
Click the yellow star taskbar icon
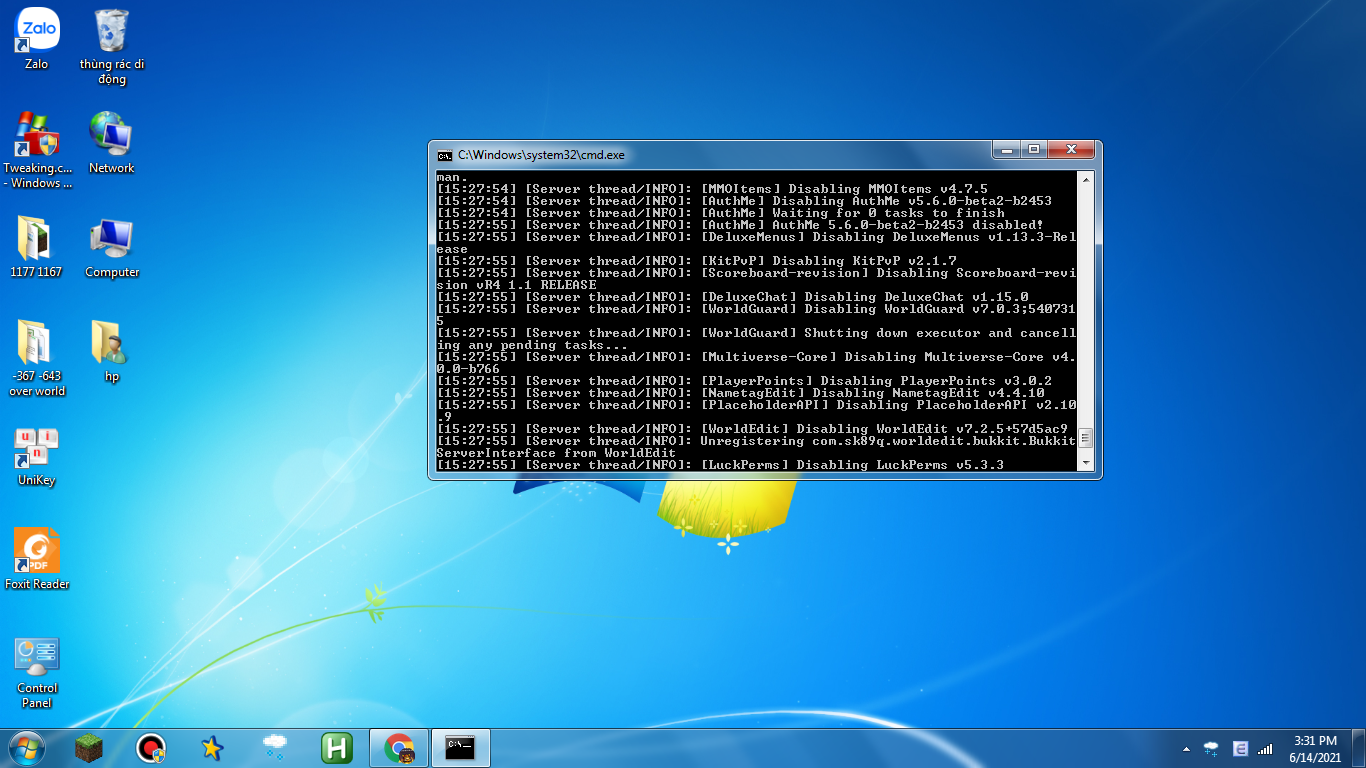pyautogui.click(x=212, y=748)
